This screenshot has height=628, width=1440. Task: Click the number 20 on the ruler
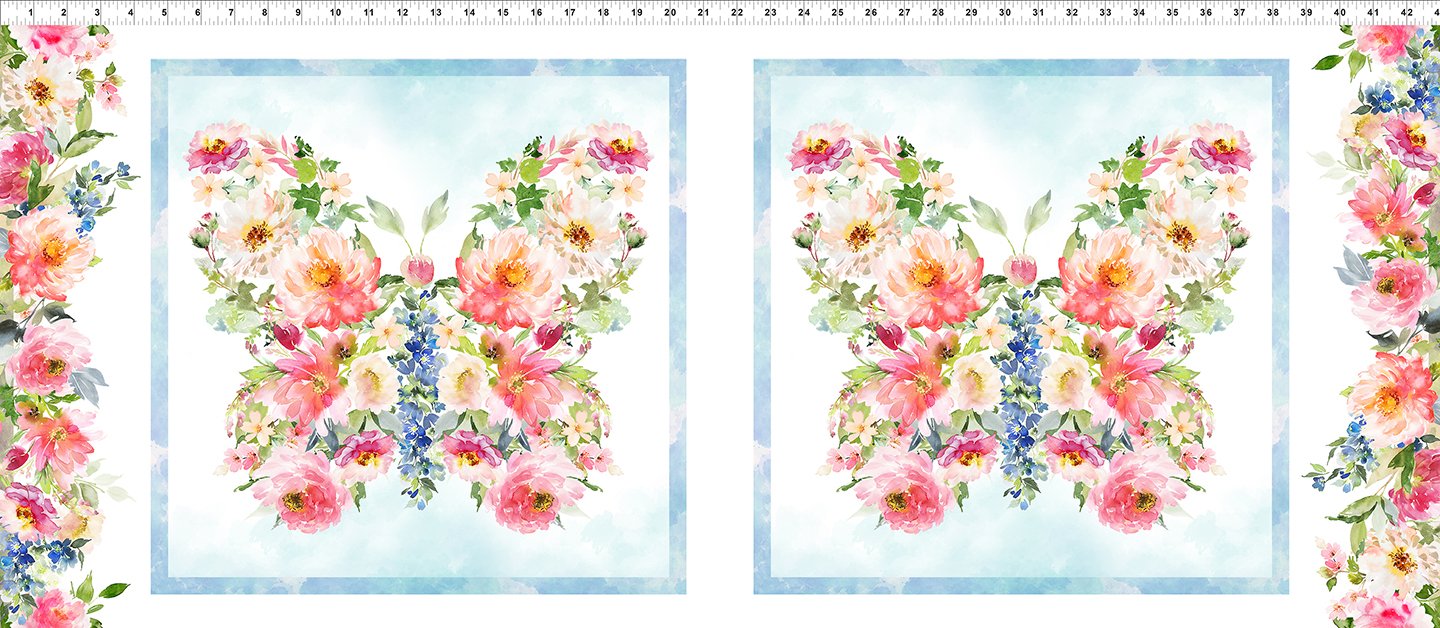point(669,13)
